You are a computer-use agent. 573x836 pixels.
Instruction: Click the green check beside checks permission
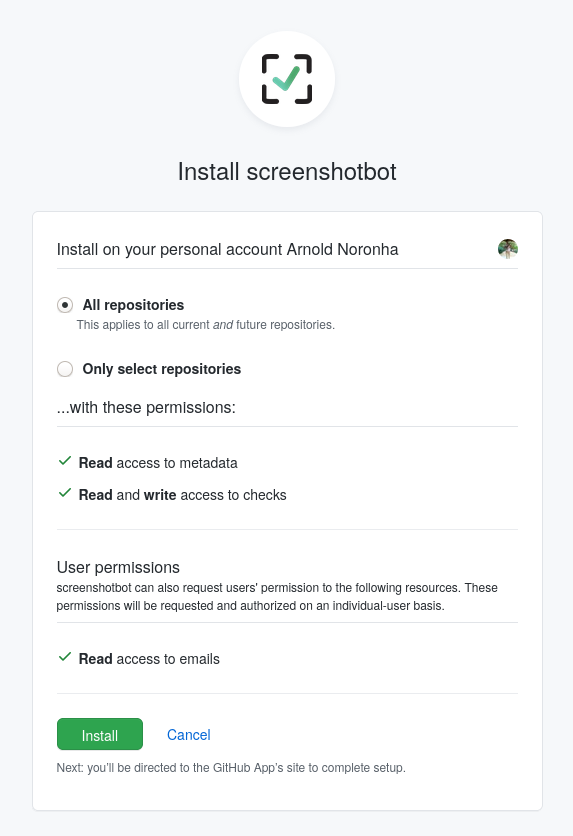pos(64,493)
